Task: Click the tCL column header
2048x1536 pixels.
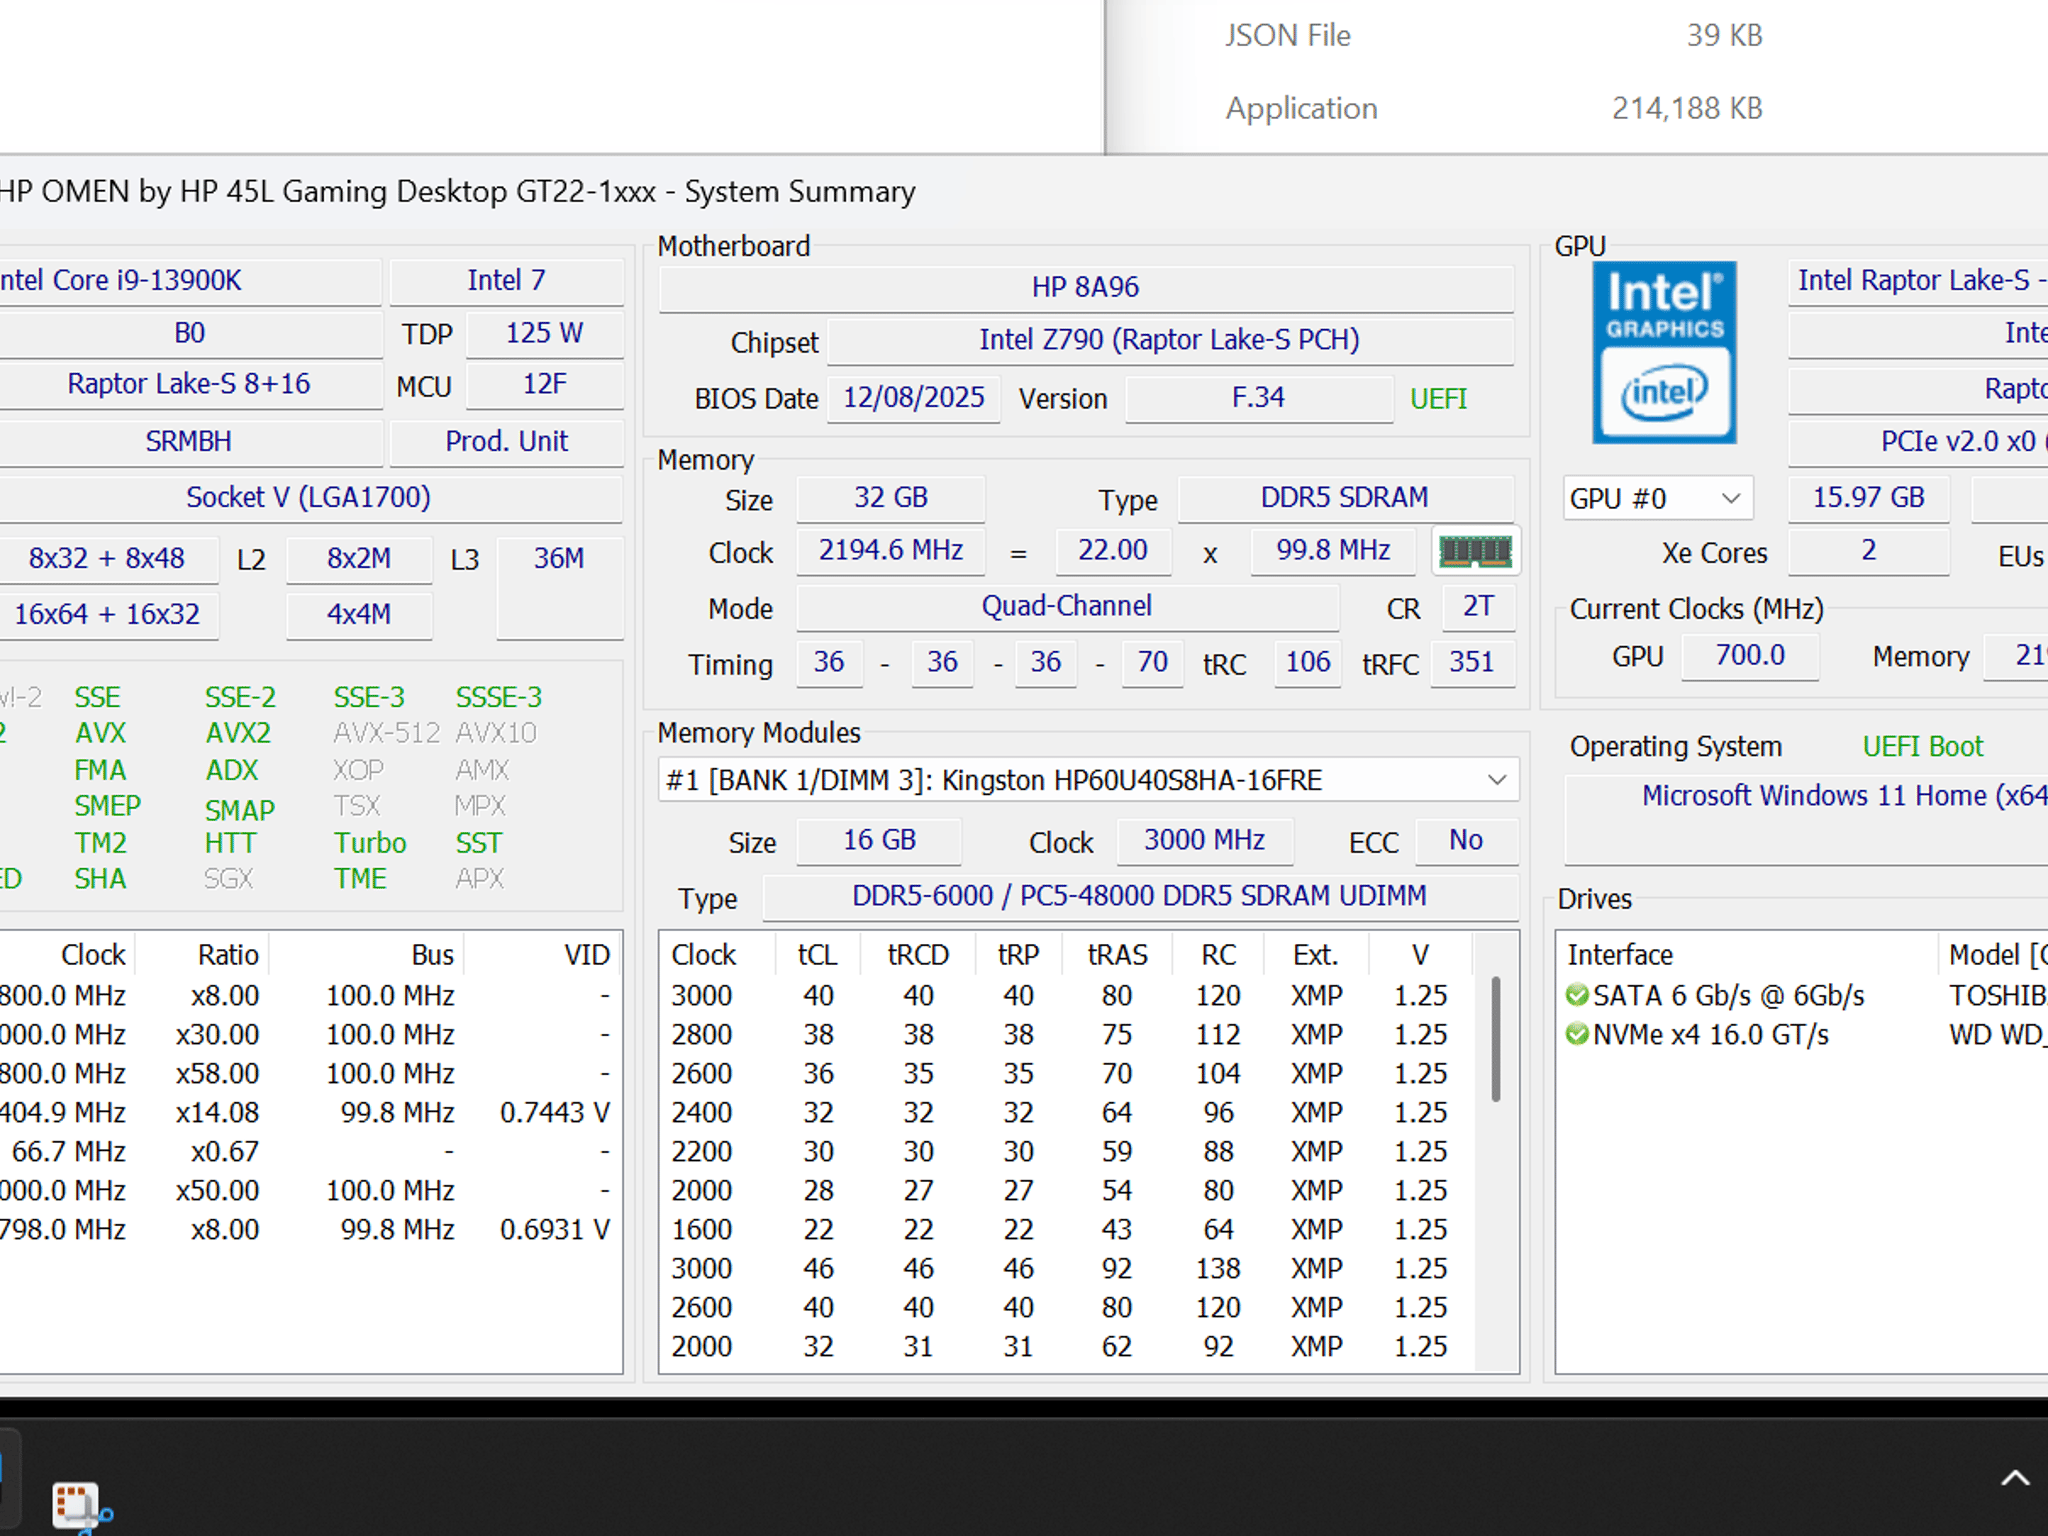Action: click(817, 955)
